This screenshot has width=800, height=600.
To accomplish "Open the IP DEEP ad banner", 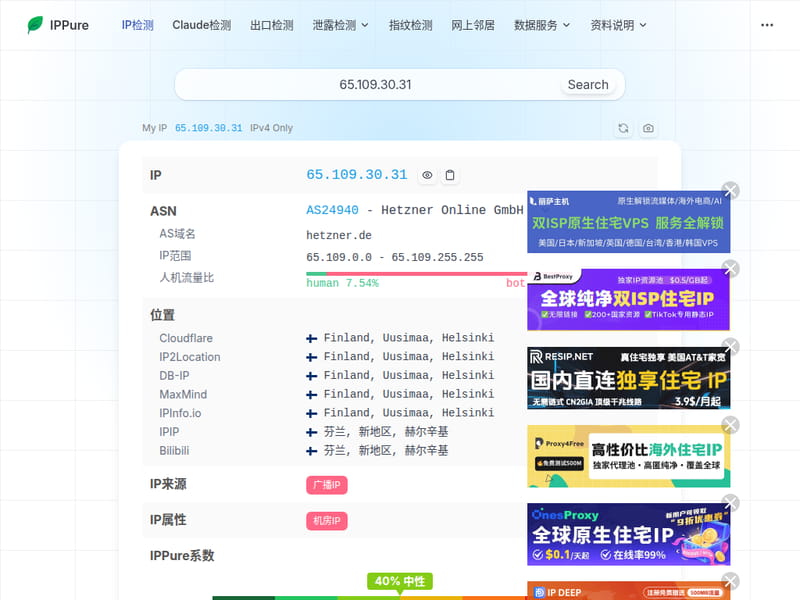I will (x=629, y=591).
